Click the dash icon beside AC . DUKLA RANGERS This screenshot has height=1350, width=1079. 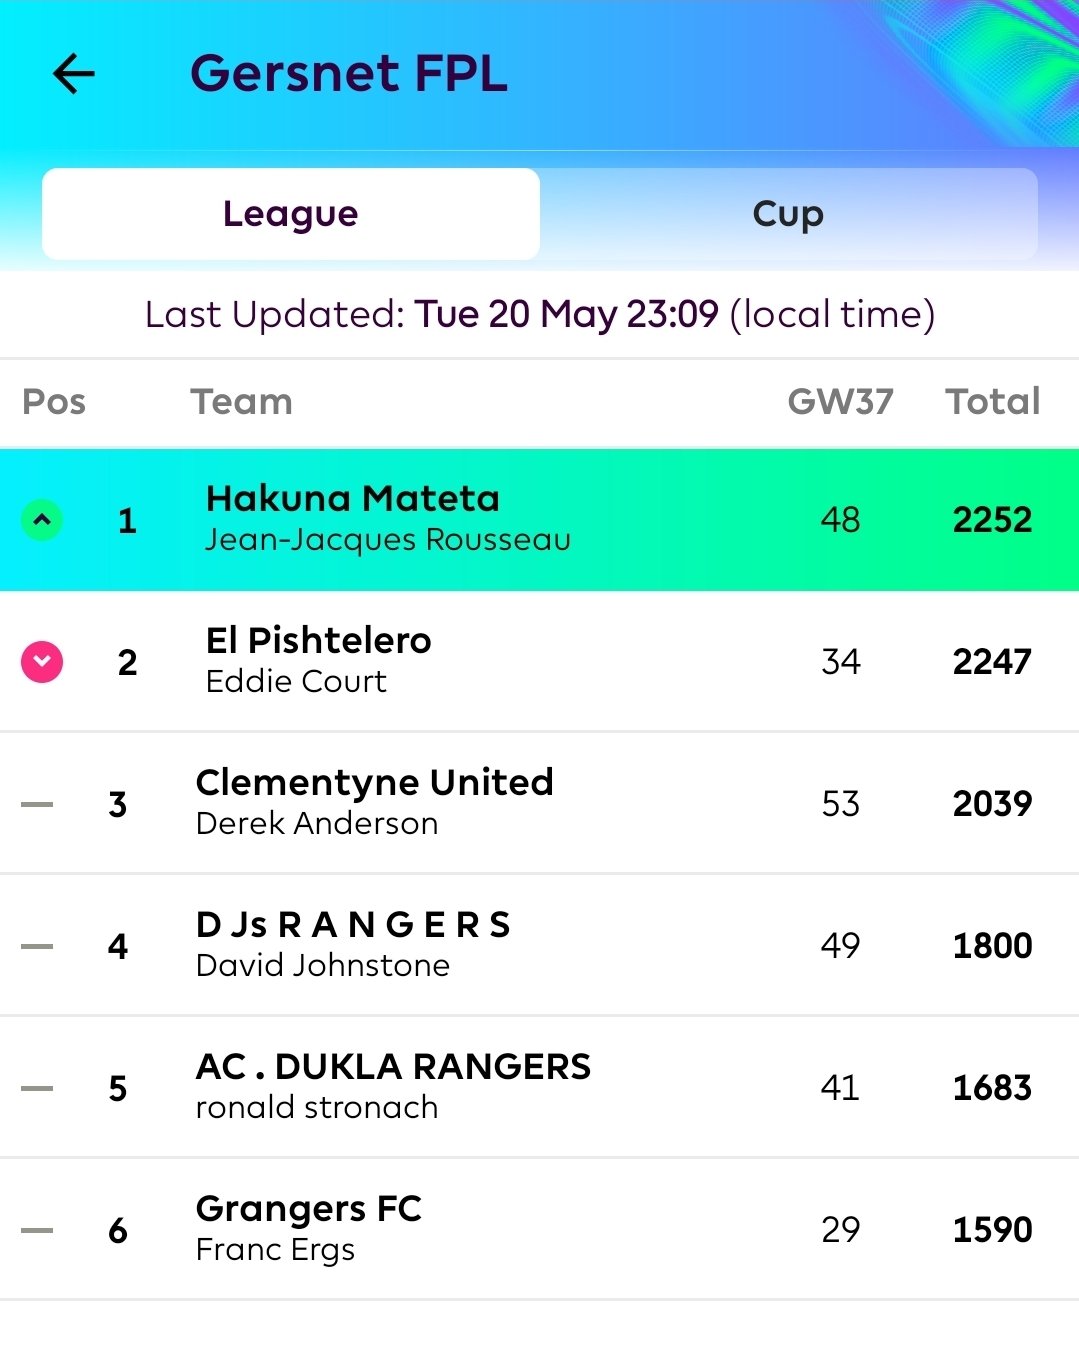[37, 1088]
